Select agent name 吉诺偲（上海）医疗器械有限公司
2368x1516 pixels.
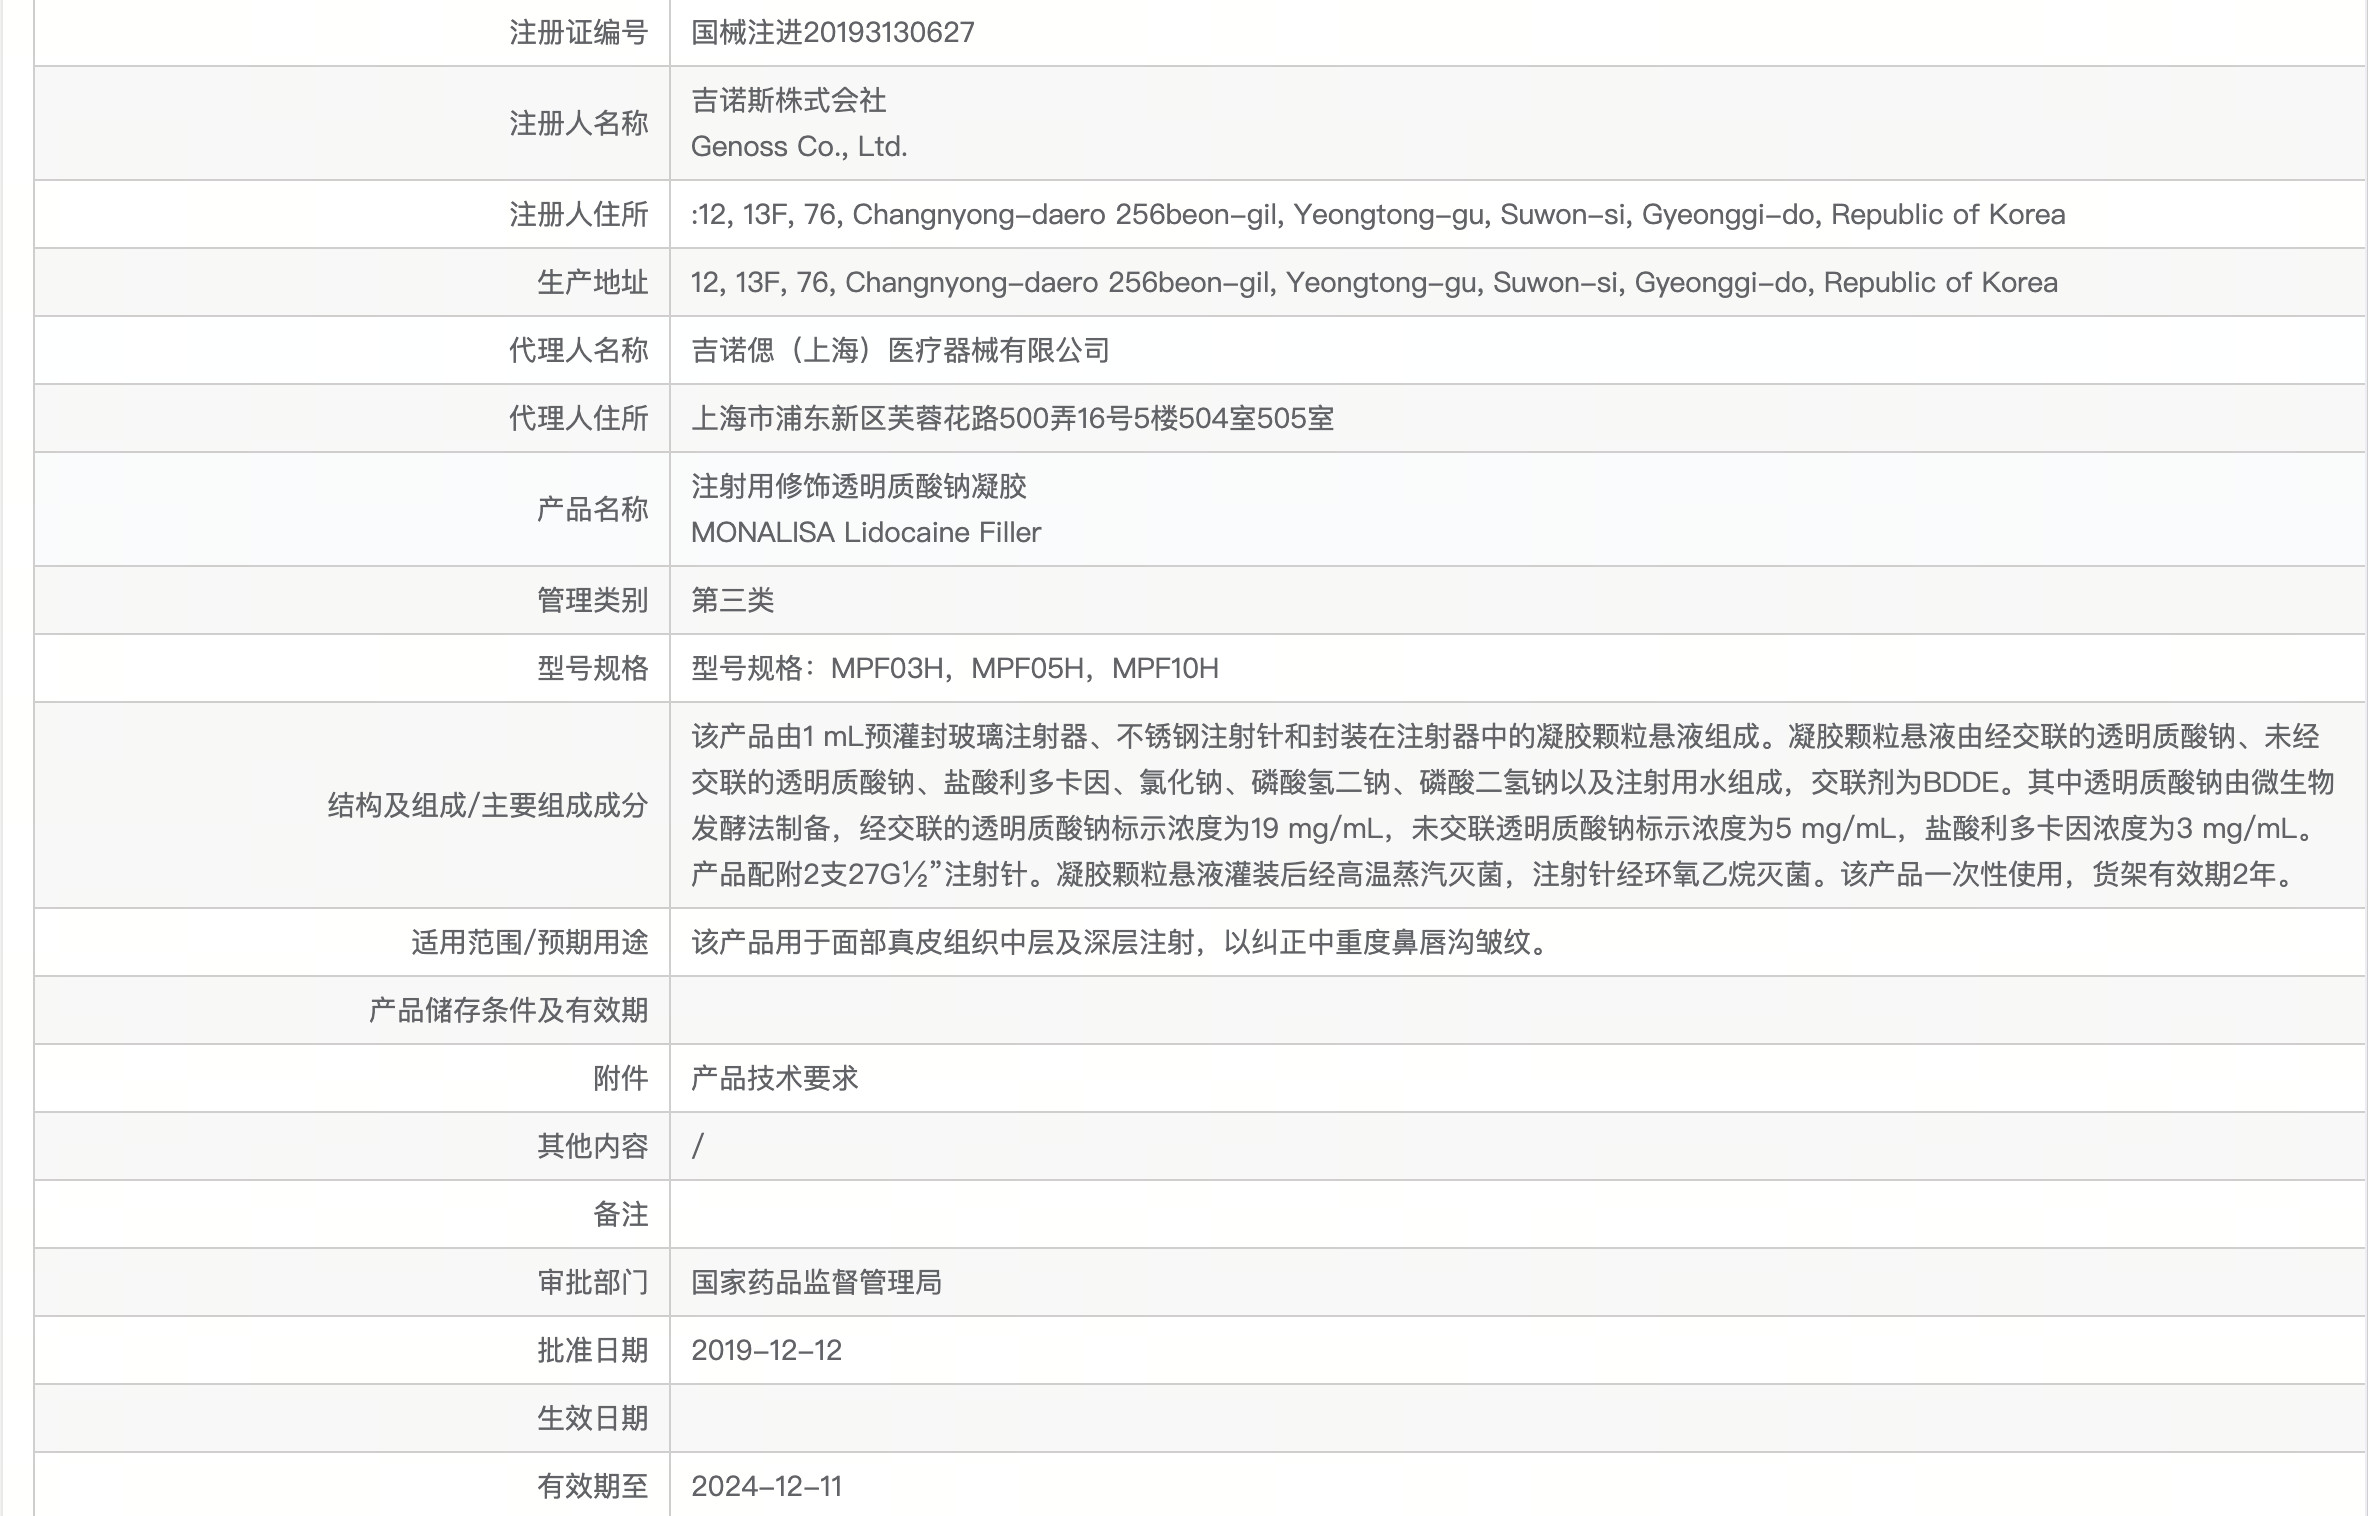(900, 350)
